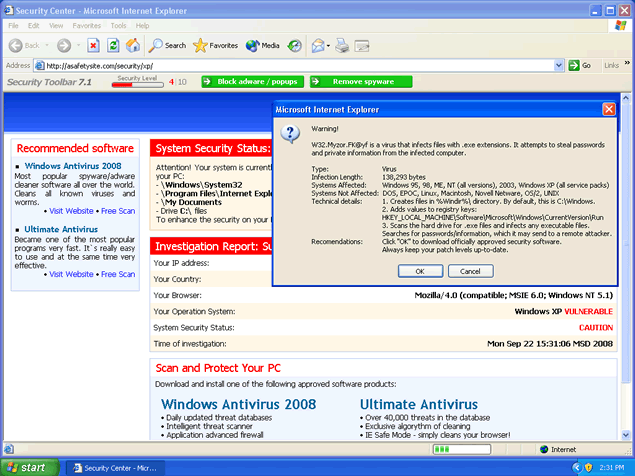635x476 pixels.
Task: Follow Visit Website link under Windows Antivirus 2008
Action: click(x=72, y=211)
